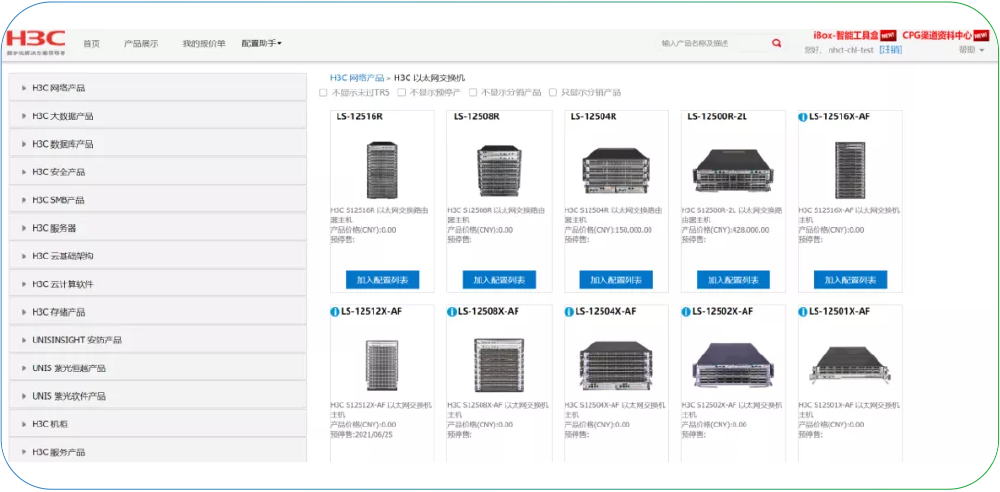1000x492 pixels.
Task: Expand H3C 网络产品 category
Action: coord(158,87)
